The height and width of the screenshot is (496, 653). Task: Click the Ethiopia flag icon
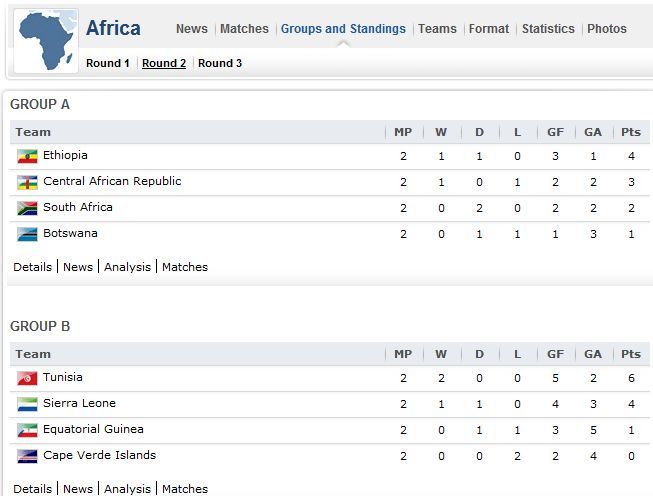point(27,157)
